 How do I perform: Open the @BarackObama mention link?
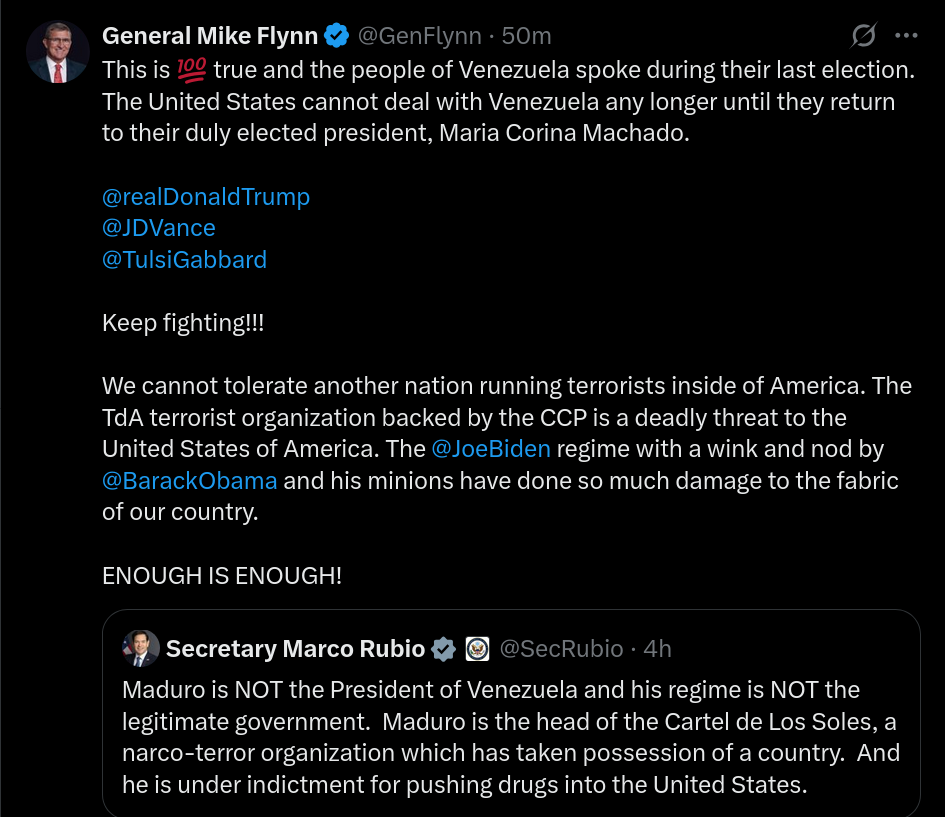point(190,481)
